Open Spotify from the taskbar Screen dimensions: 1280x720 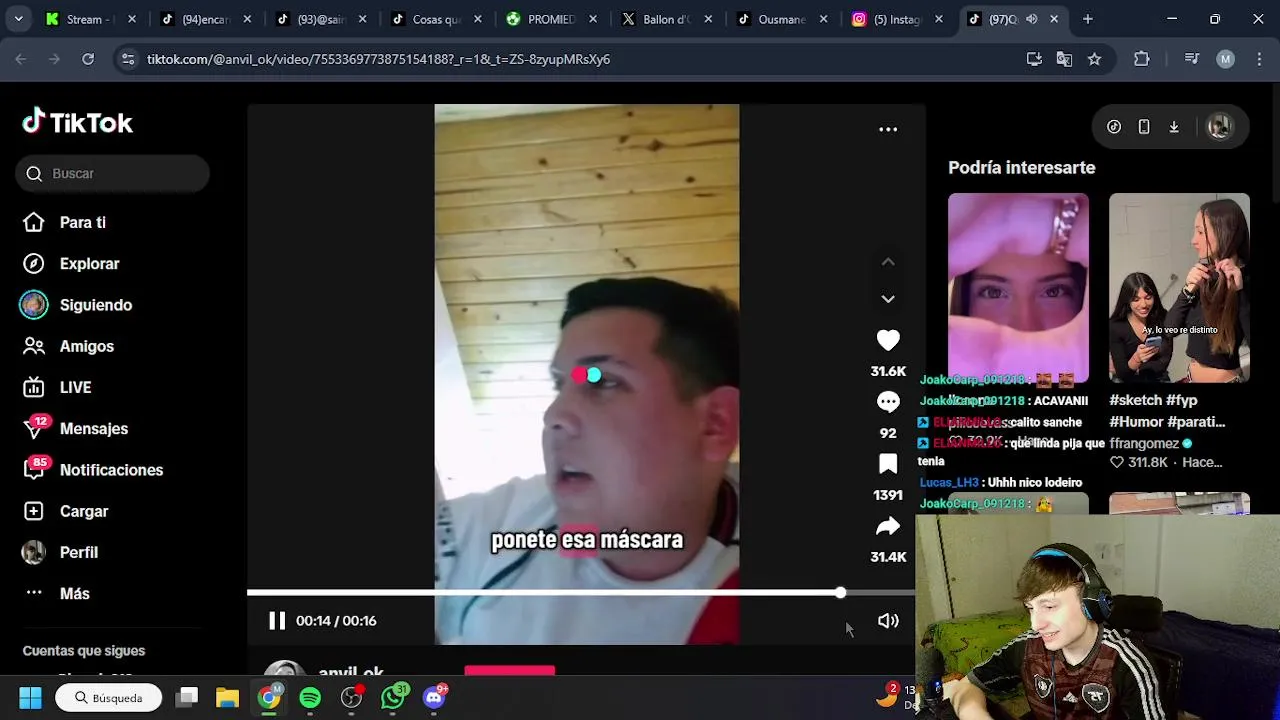click(310, 698)
